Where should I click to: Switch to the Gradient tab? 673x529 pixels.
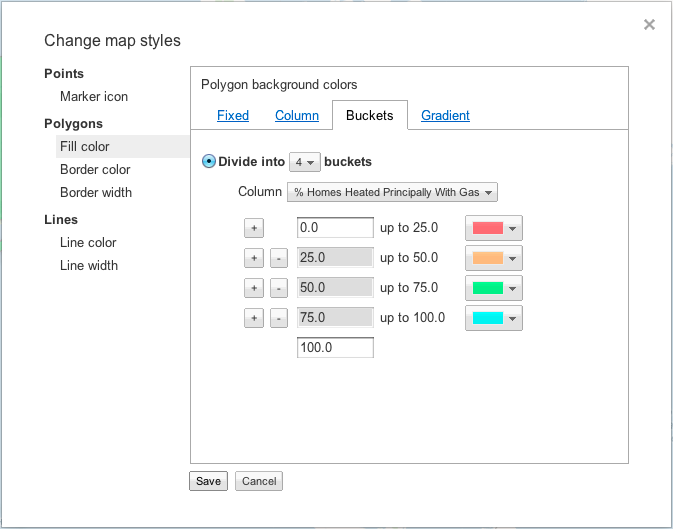pos(445,115)
